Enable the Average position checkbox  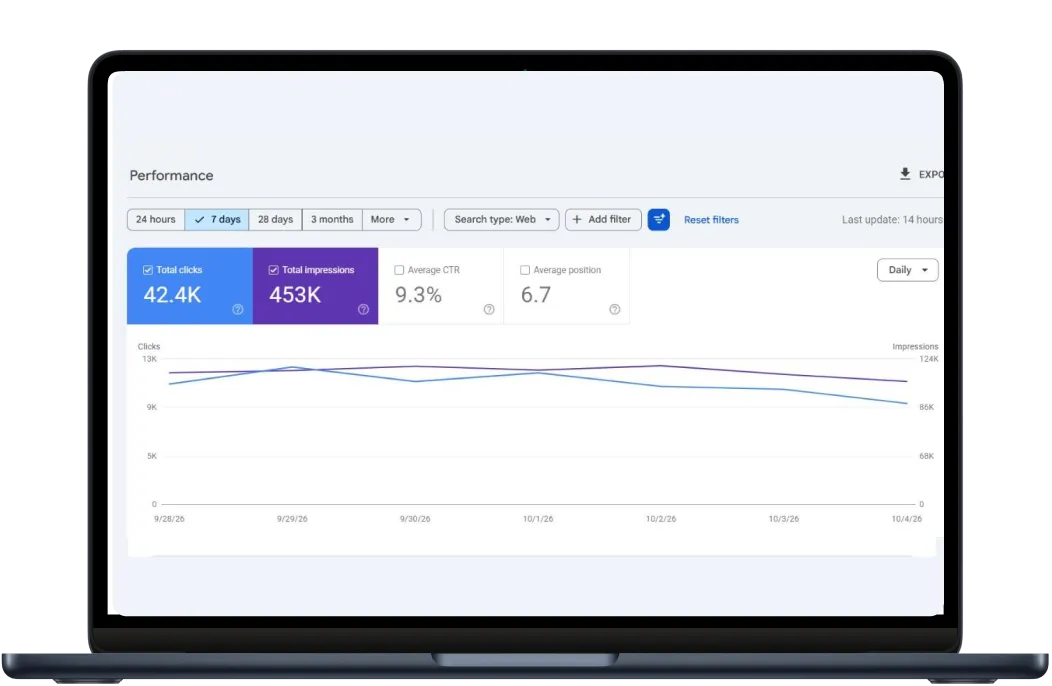tap(525, 270)
